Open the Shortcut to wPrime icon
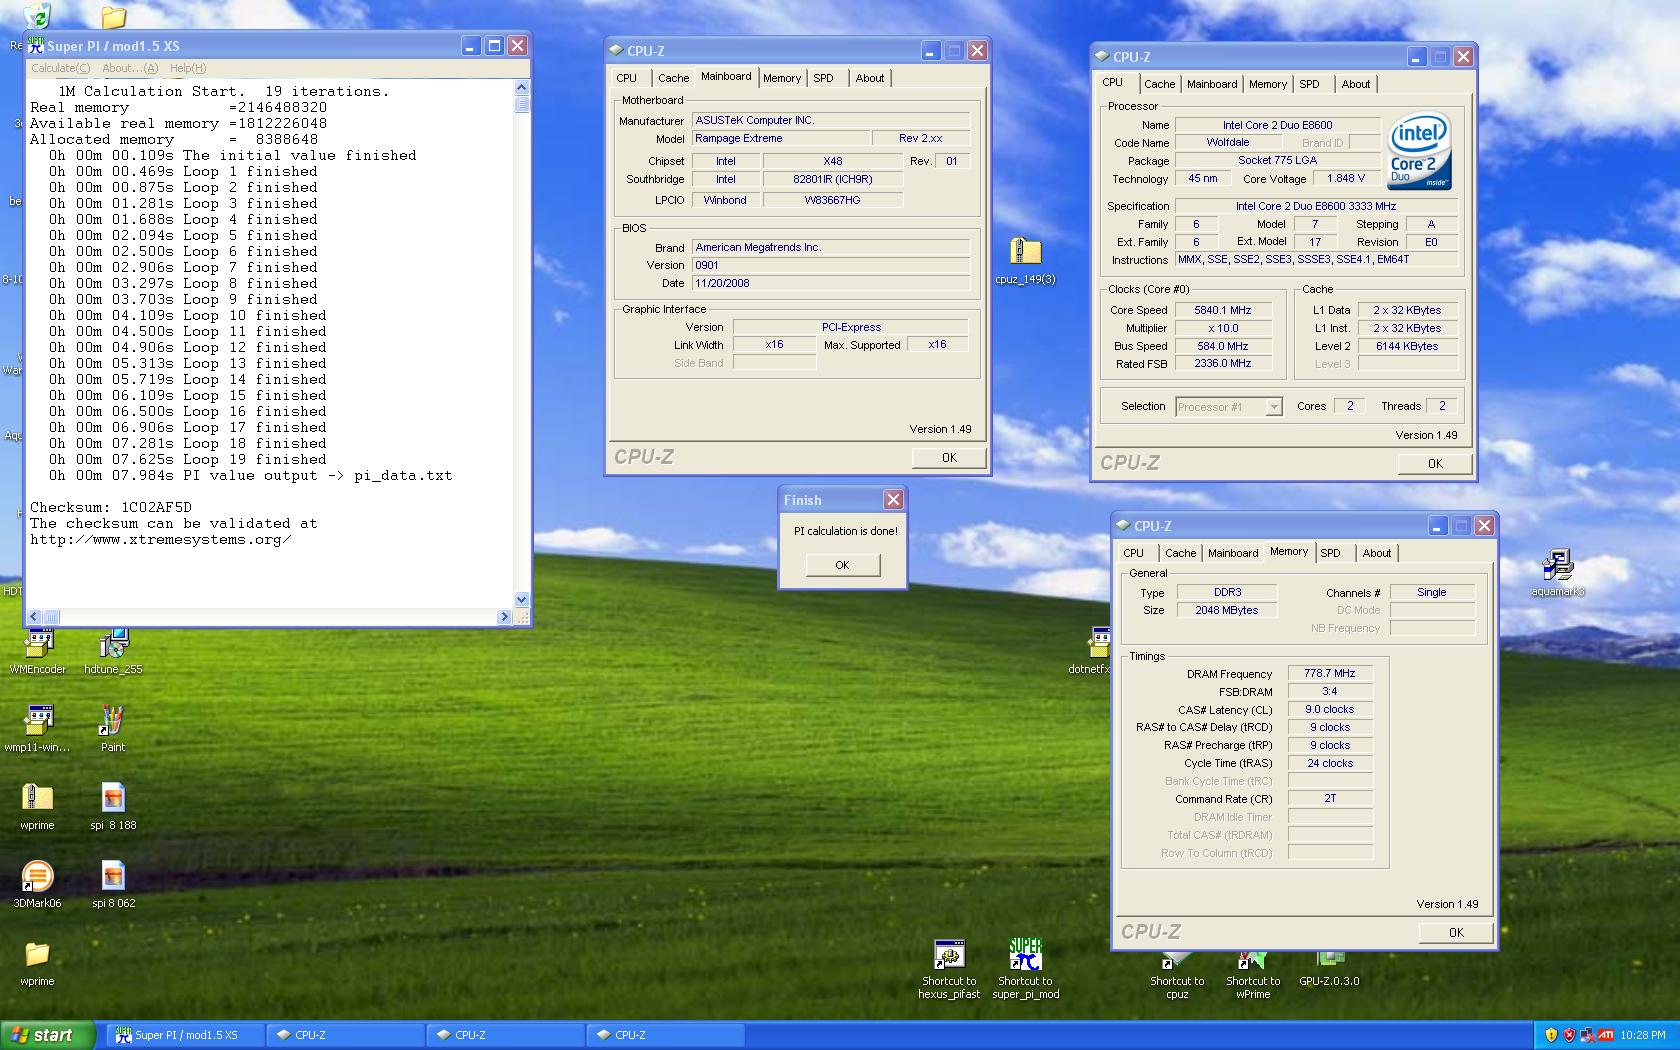Viewport: 1680px width, 1050px height. pos(1253,975)
